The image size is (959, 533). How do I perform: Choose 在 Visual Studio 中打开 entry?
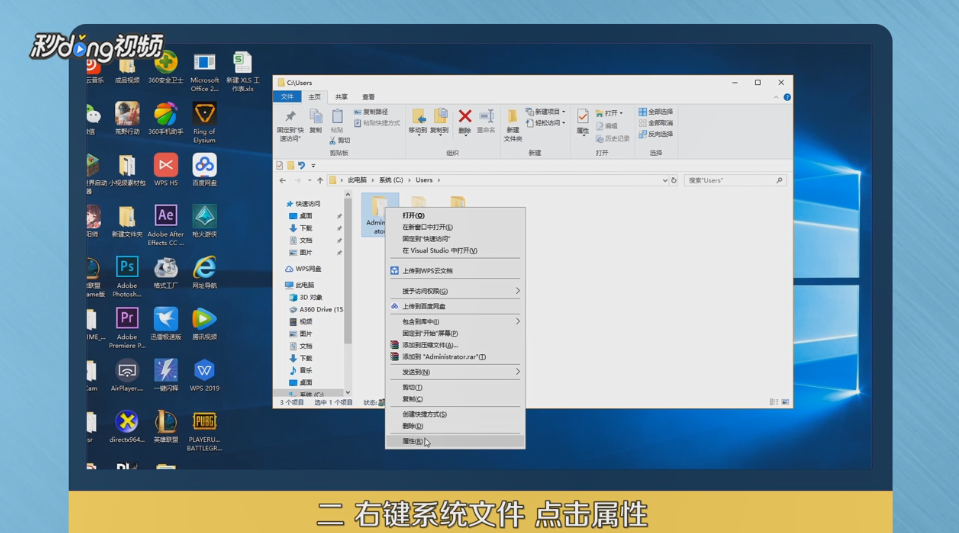point(454,250)
